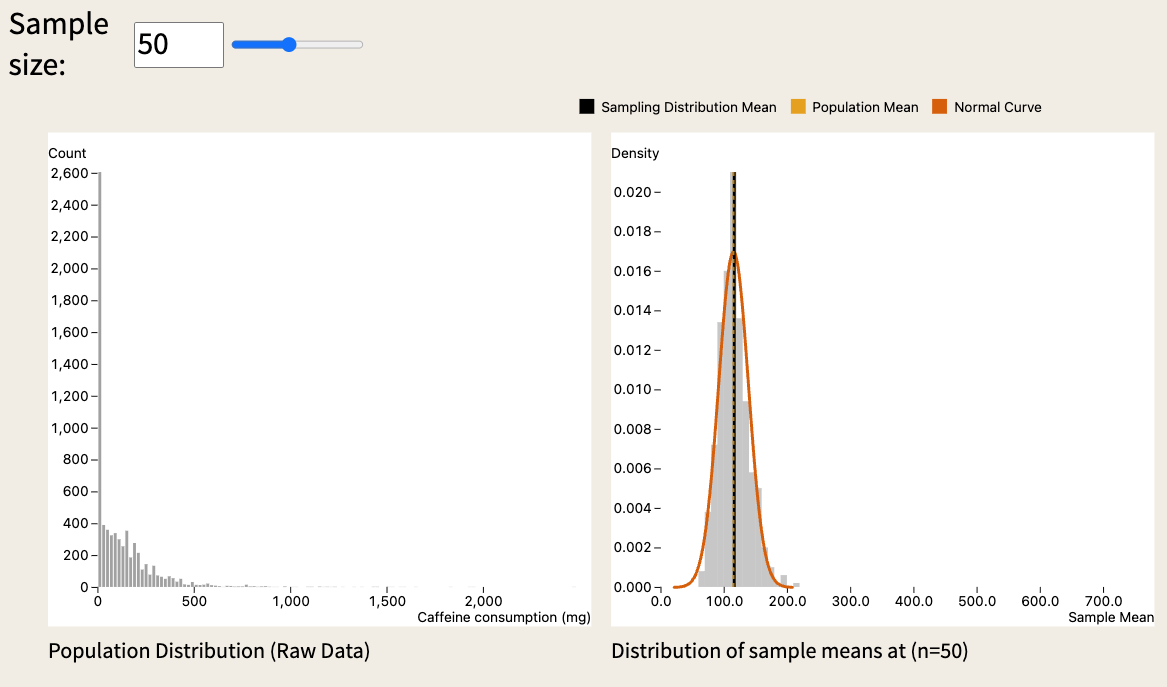Click the 'Density' y-axis label

coord(635,153)
